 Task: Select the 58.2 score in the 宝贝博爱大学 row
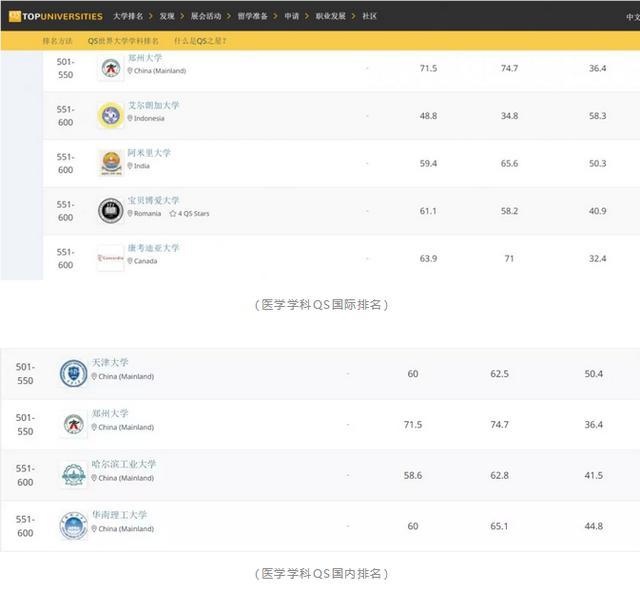click(x=509, y=211)
